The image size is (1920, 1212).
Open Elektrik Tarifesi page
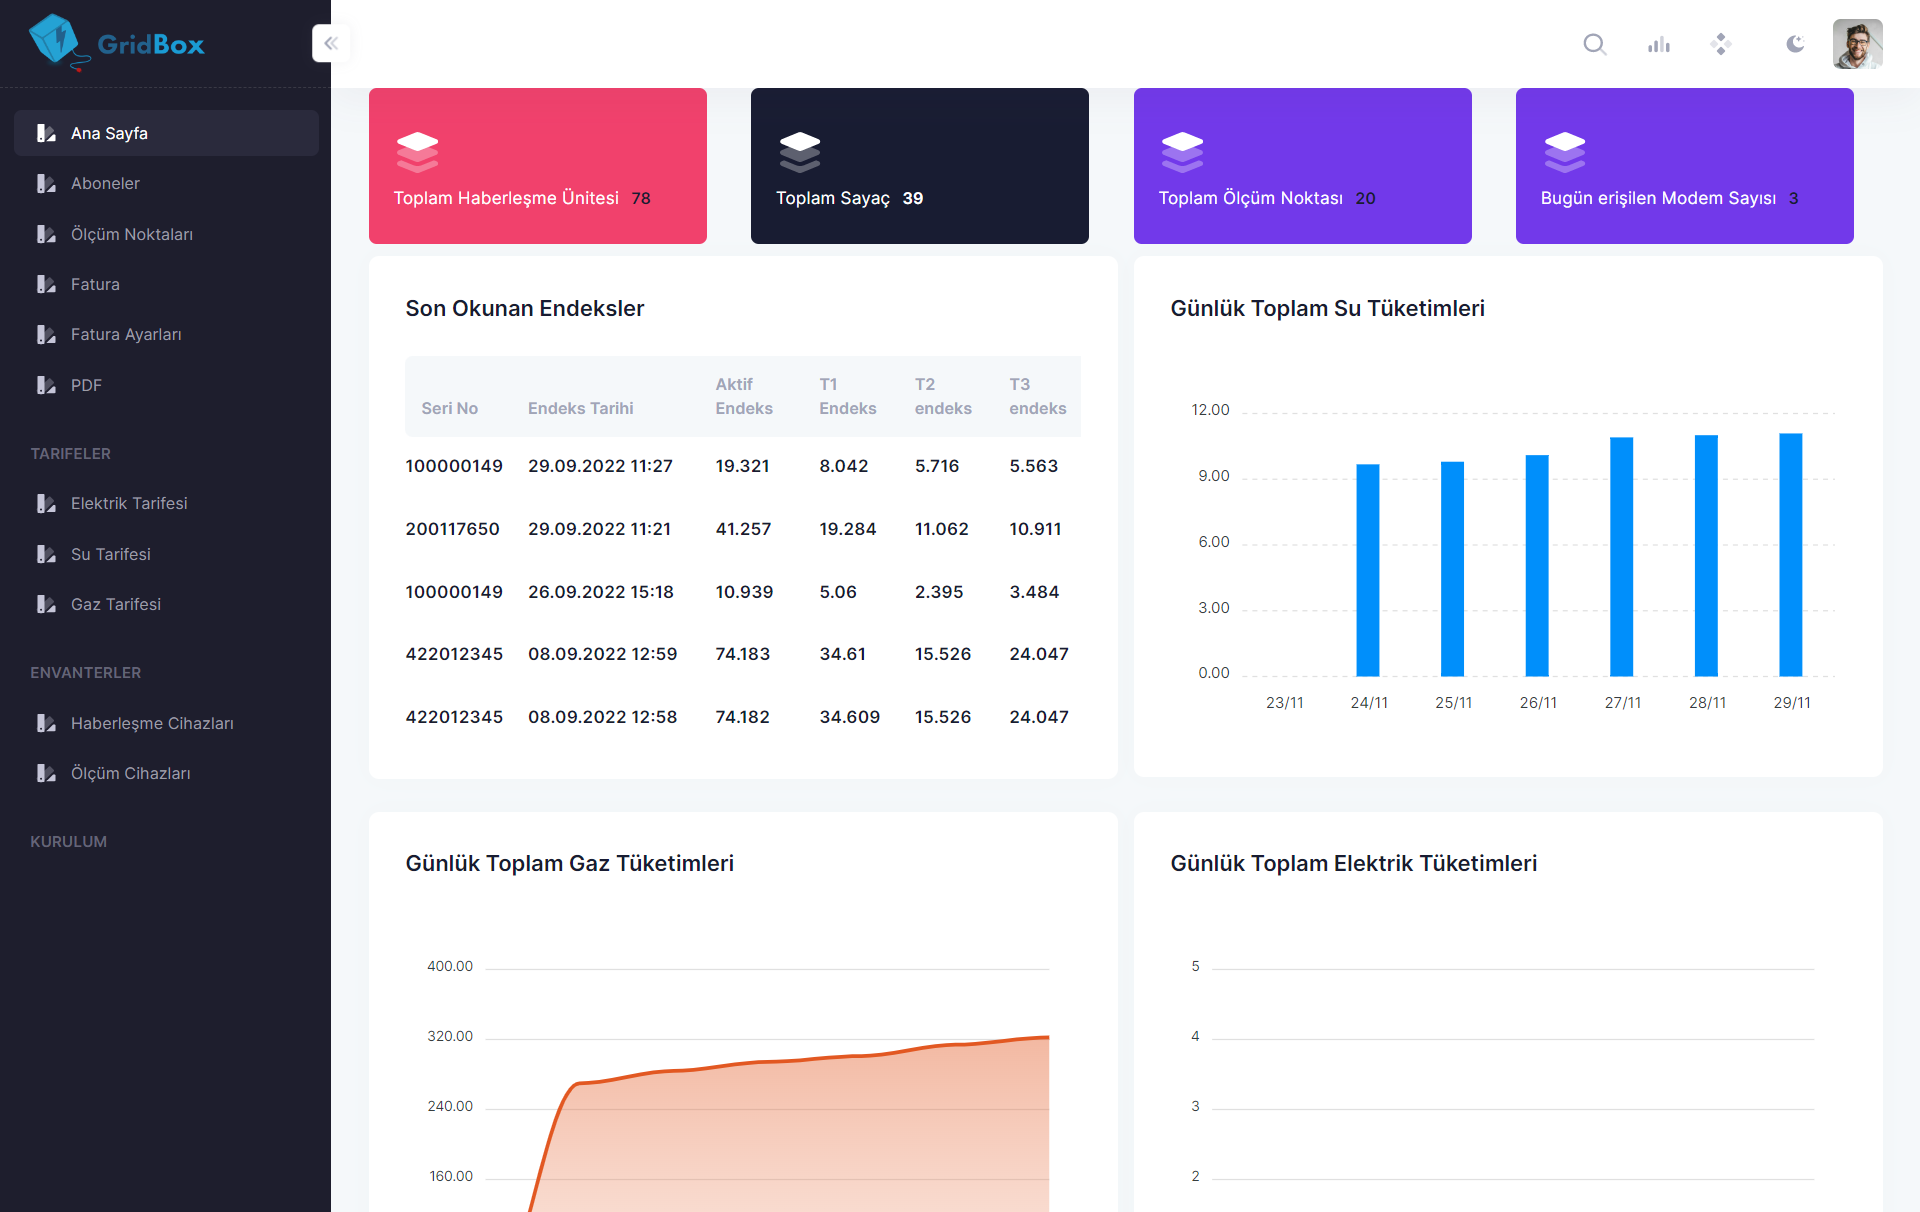[x=129, y=503]
